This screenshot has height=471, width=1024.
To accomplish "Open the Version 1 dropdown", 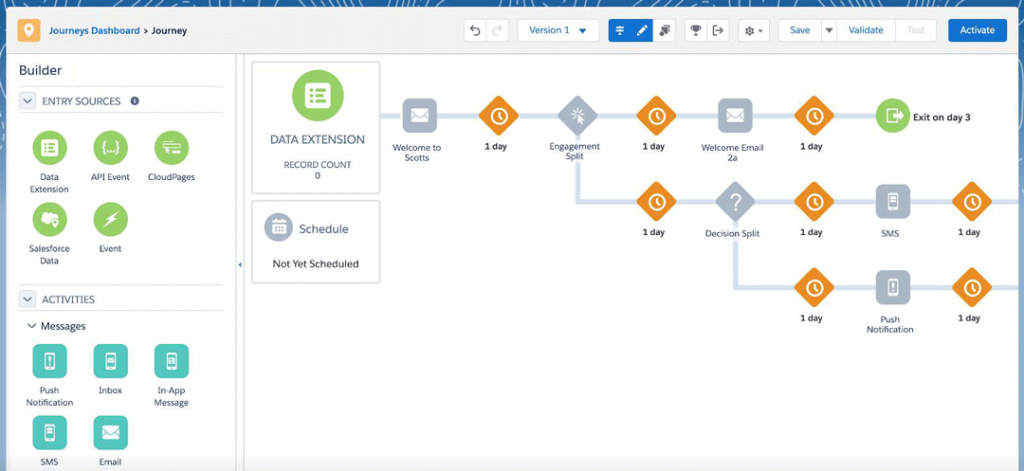I will 558,30.
